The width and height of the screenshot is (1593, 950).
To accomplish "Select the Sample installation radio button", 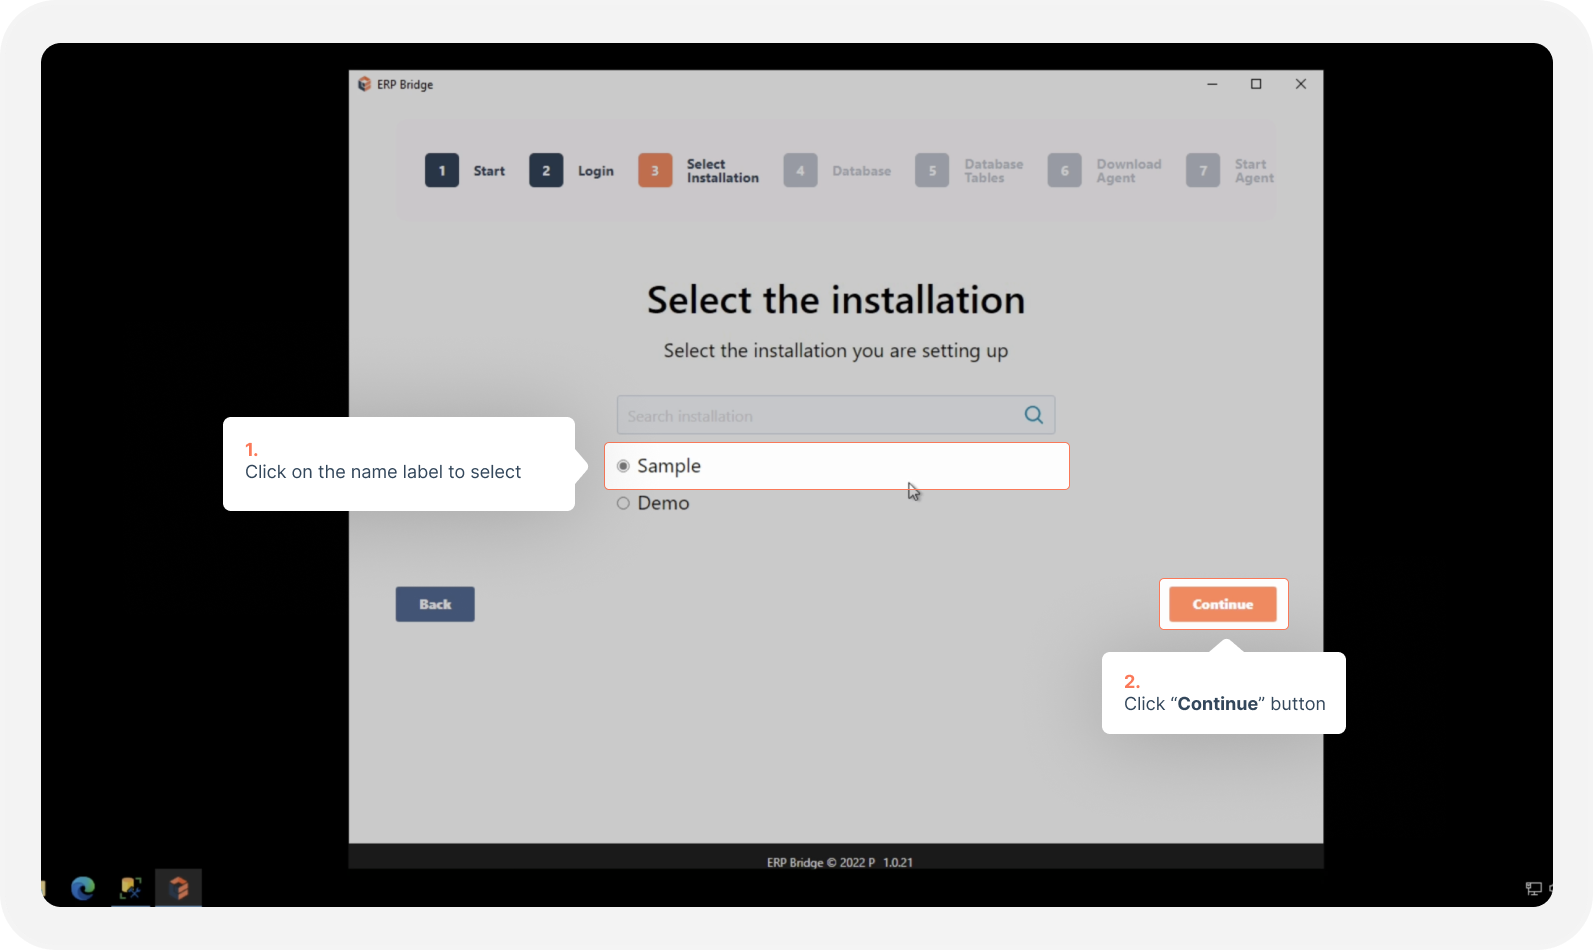I will 623,466.
